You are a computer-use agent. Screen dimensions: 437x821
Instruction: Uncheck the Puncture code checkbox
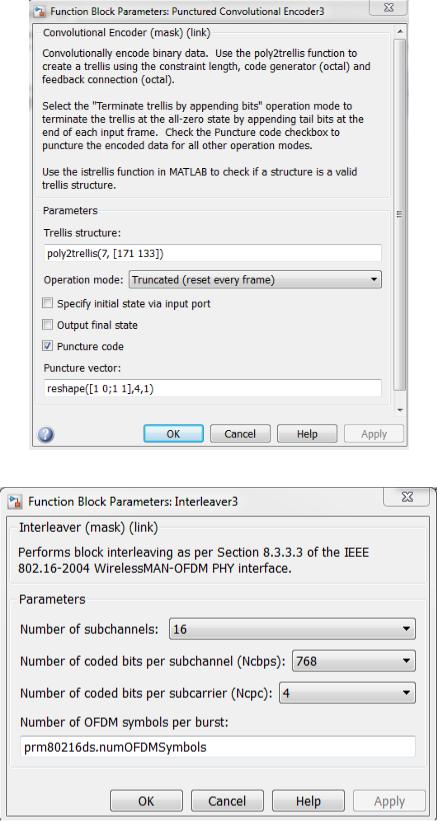click(48, 347)
